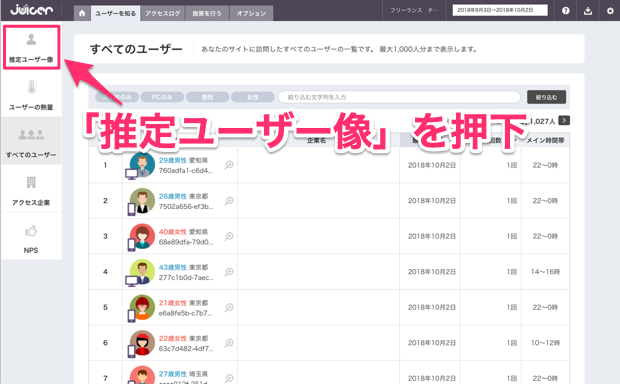Click the 絞り込む button
620x384 pixels.
pyautogui.click(x=546, y=97)
